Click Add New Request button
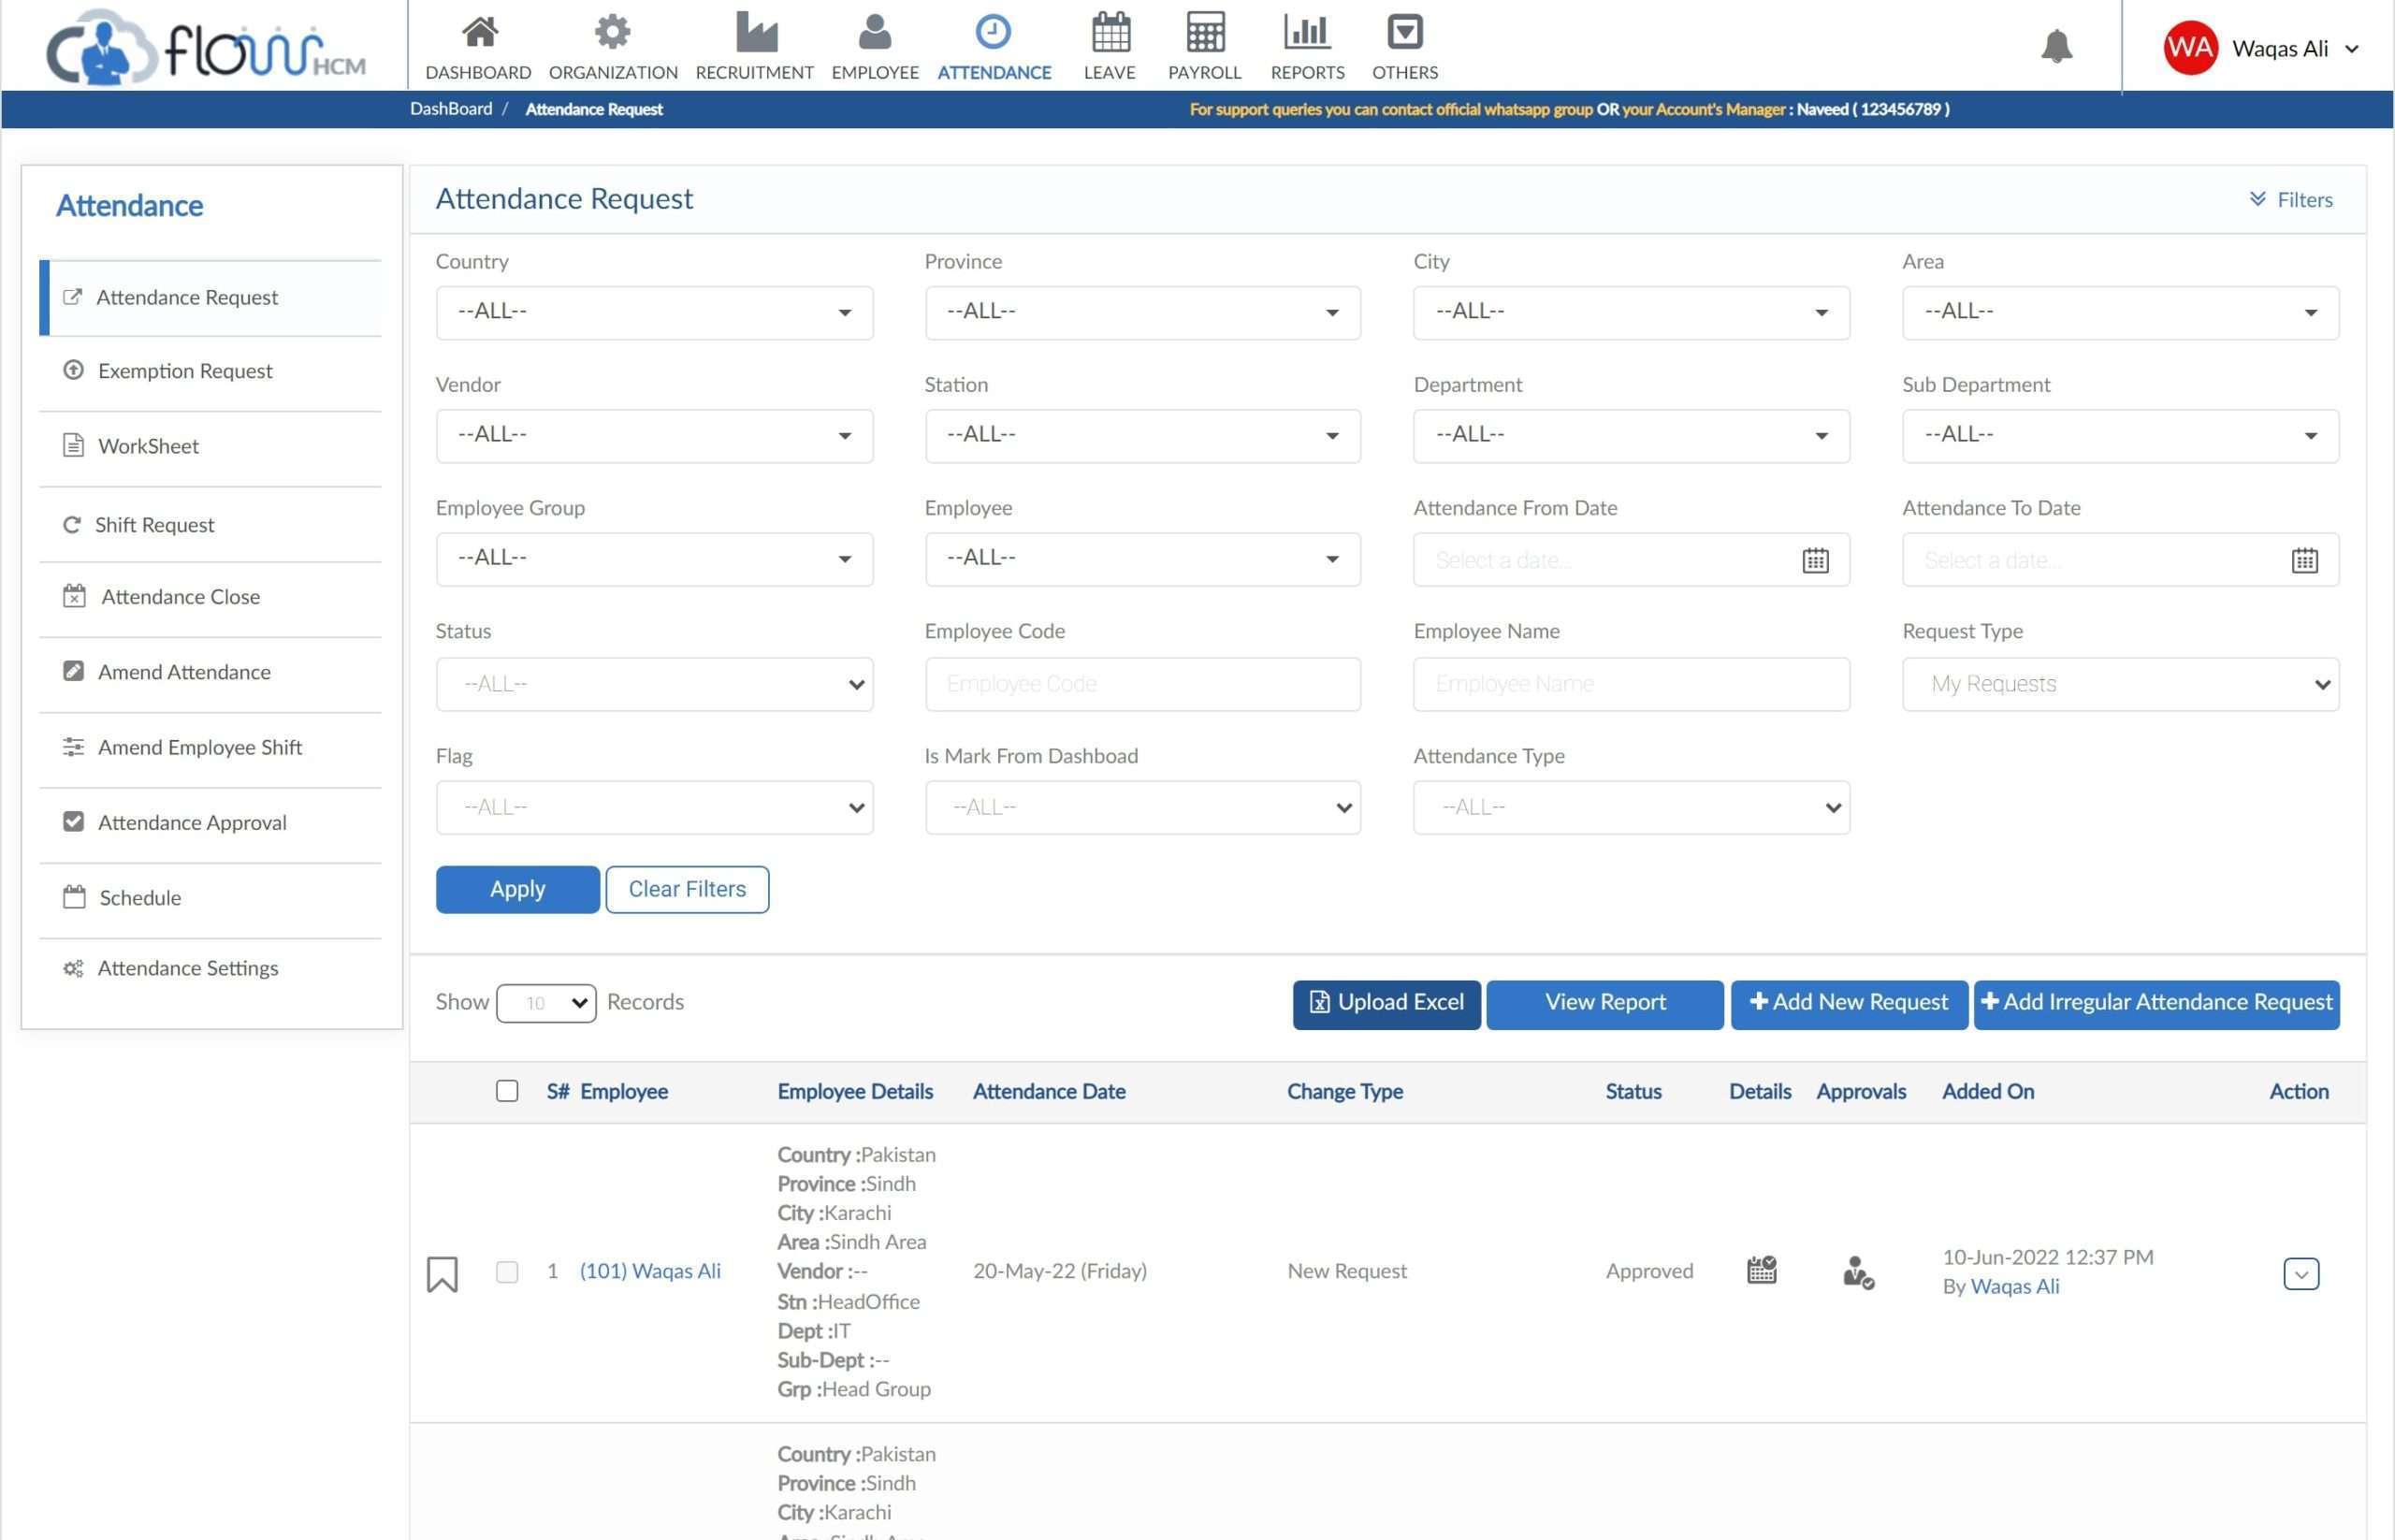The image size is (2395, 1540). 1849,1003
